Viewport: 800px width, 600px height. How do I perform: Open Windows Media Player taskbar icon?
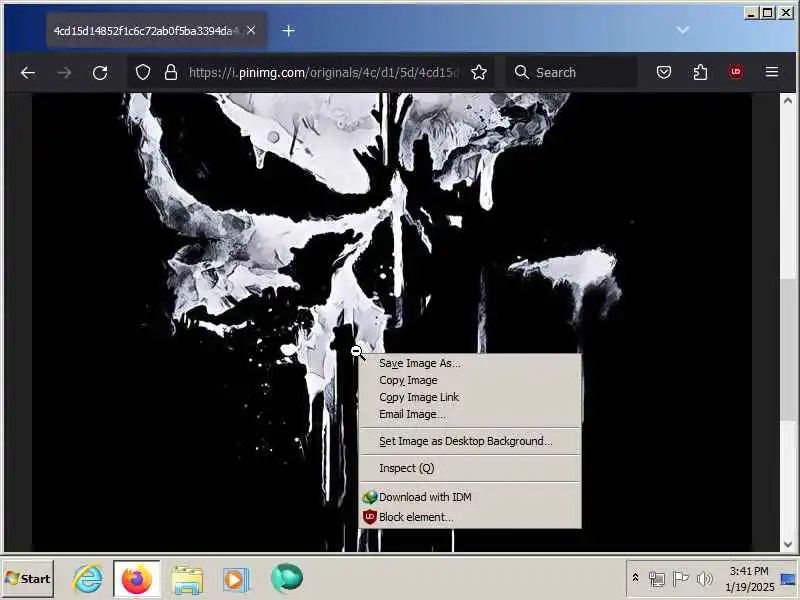pyautogui.click(x=236, y=580)
